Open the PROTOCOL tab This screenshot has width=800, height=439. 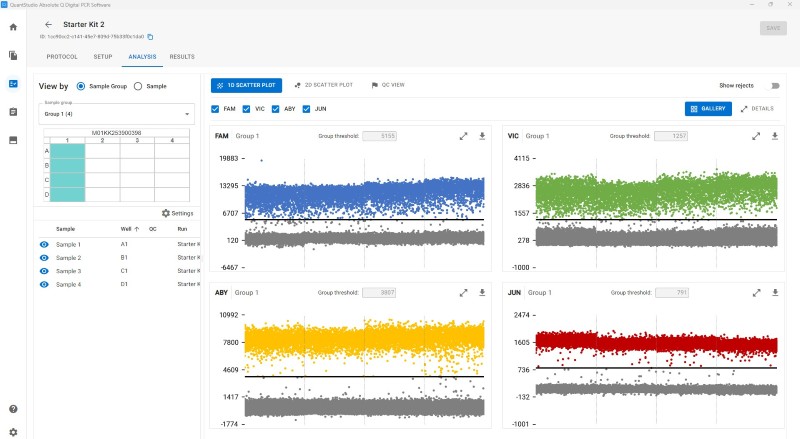62,57
